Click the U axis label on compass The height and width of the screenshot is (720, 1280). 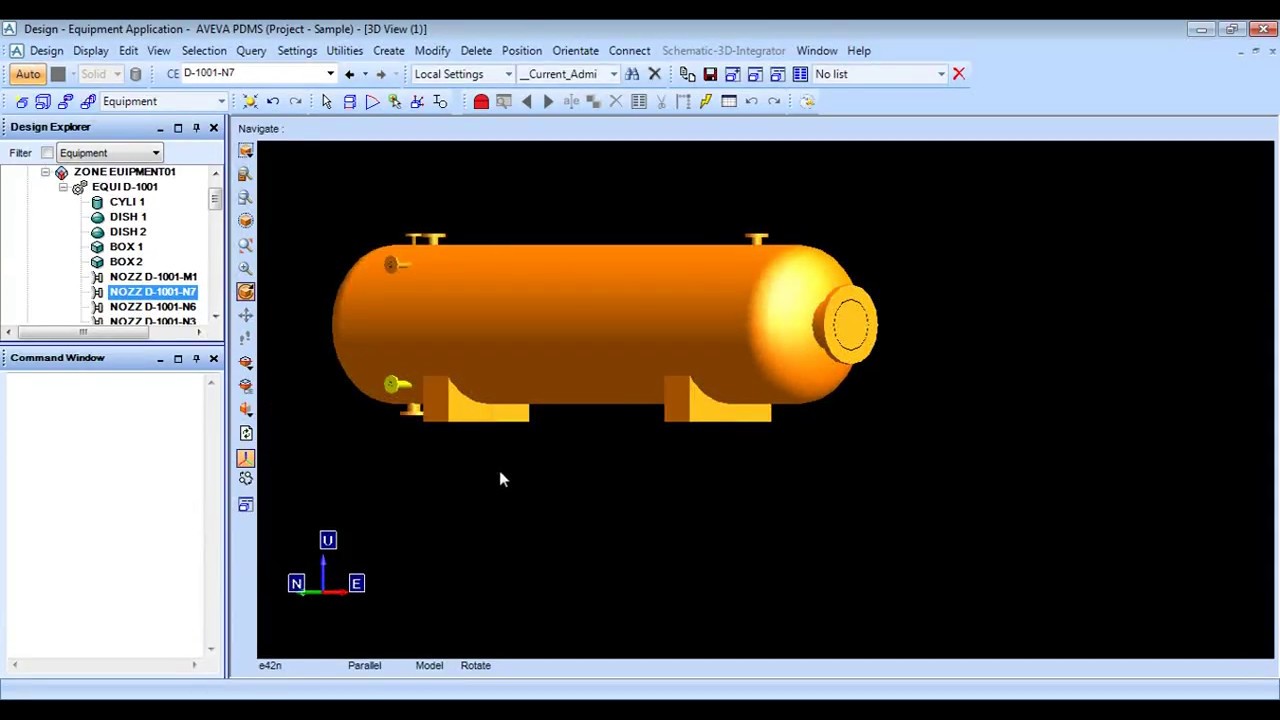pyautogui.click(x=327, y=540)
